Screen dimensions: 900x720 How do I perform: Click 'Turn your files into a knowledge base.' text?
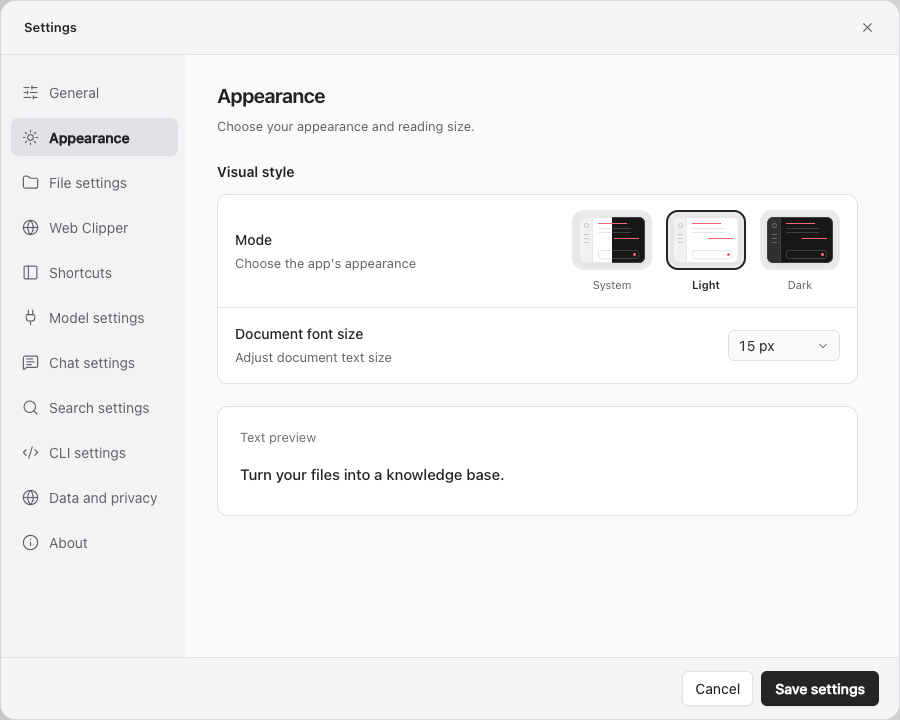coord(372,475)
